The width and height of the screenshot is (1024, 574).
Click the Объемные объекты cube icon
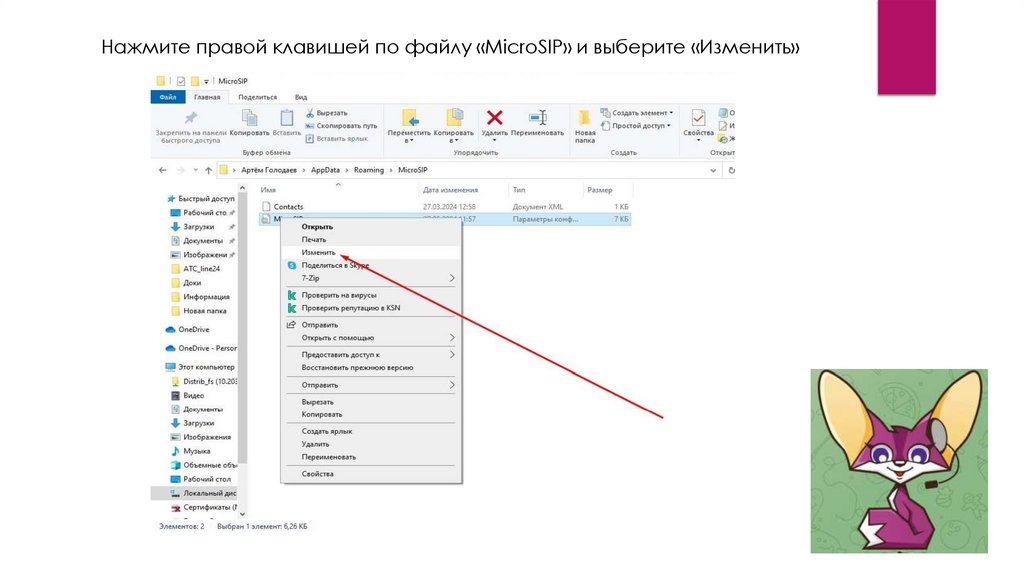point(175,466)
